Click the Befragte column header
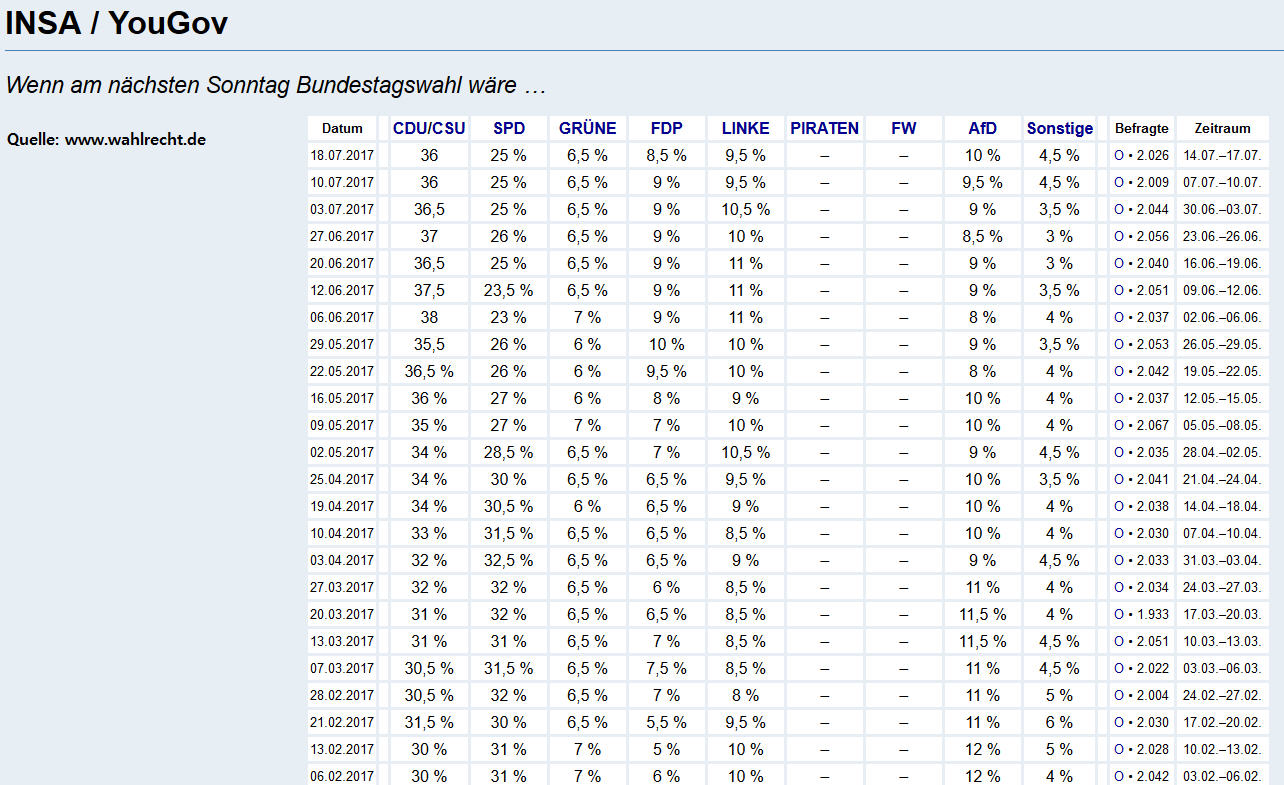 click(1141, 128)
